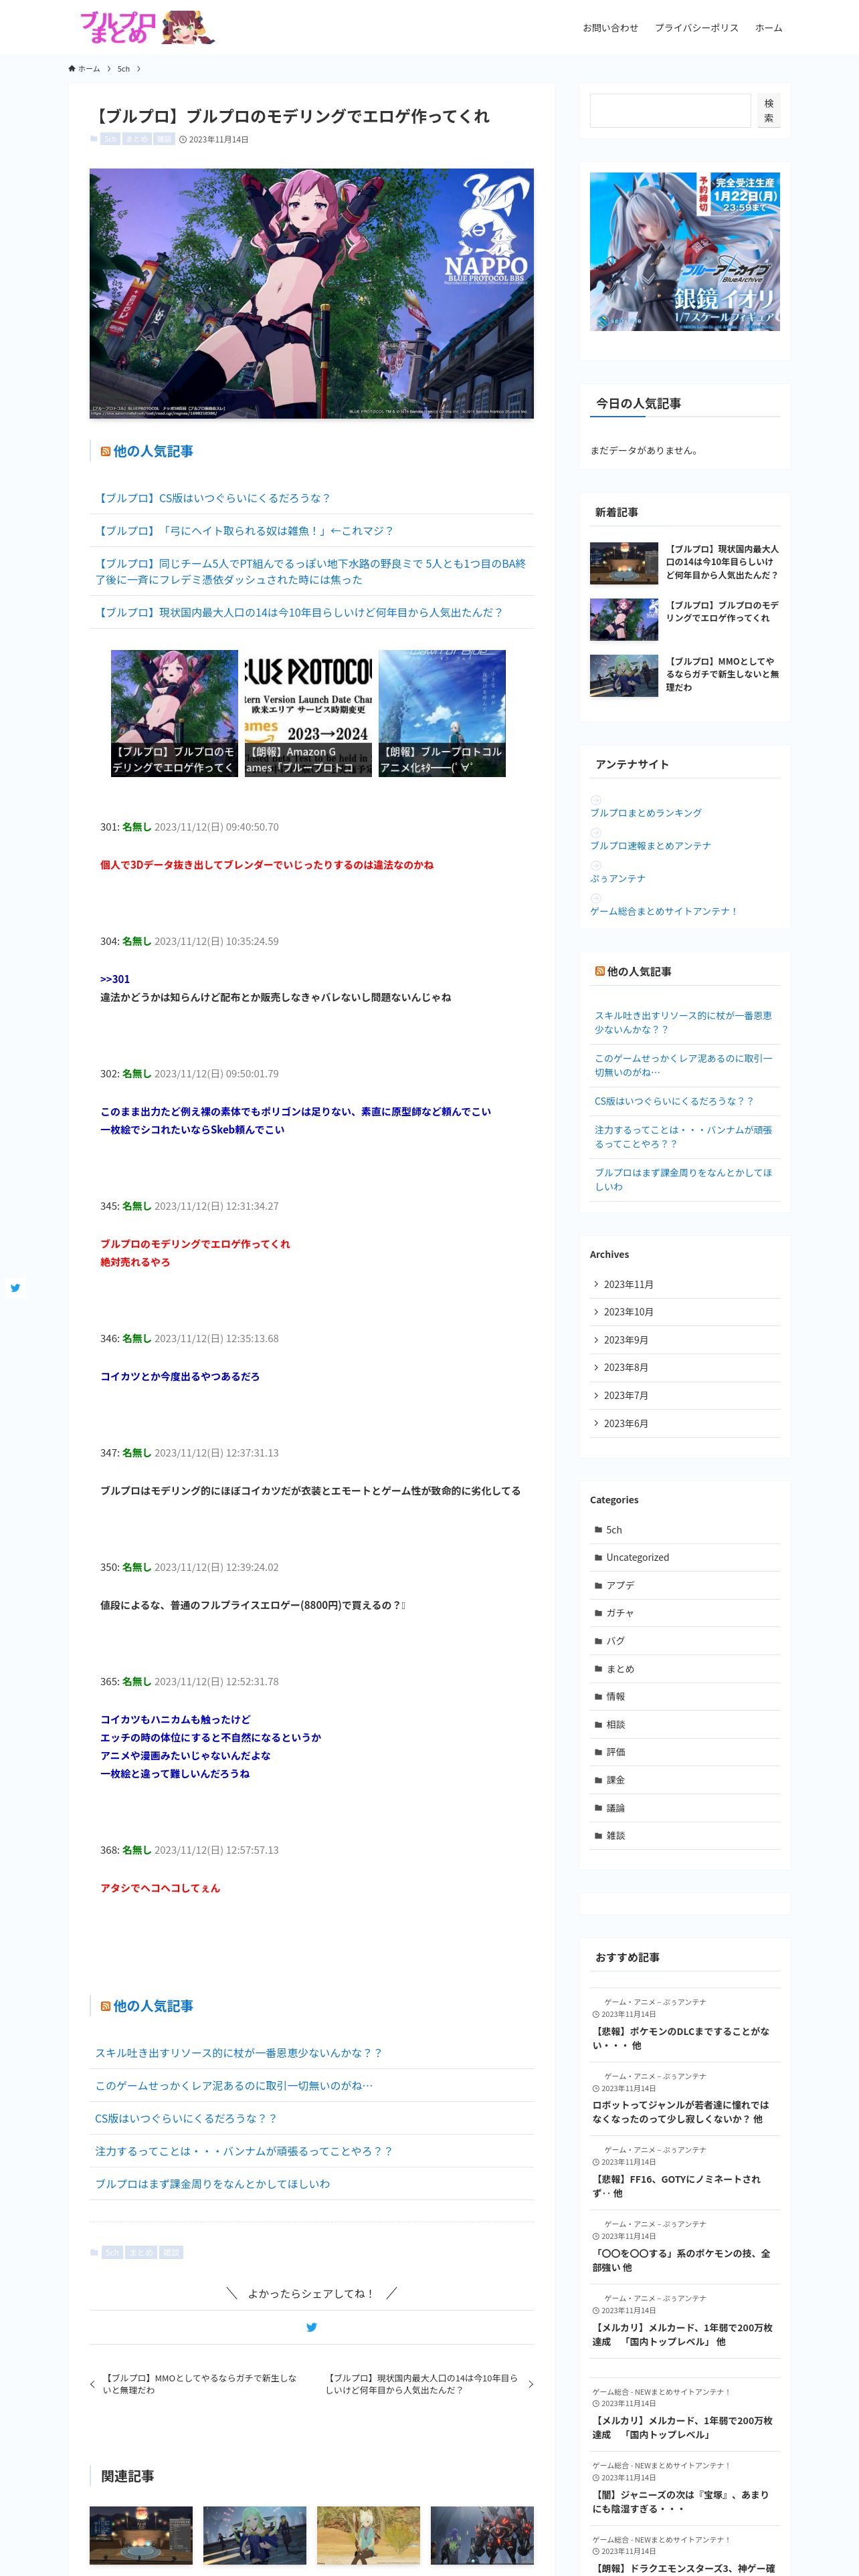The image size is (859, 2576).
Task: Open lower link このゲームせっかくレア泥あるのに取引一切無いのがね
Action: click(234, 2085)
